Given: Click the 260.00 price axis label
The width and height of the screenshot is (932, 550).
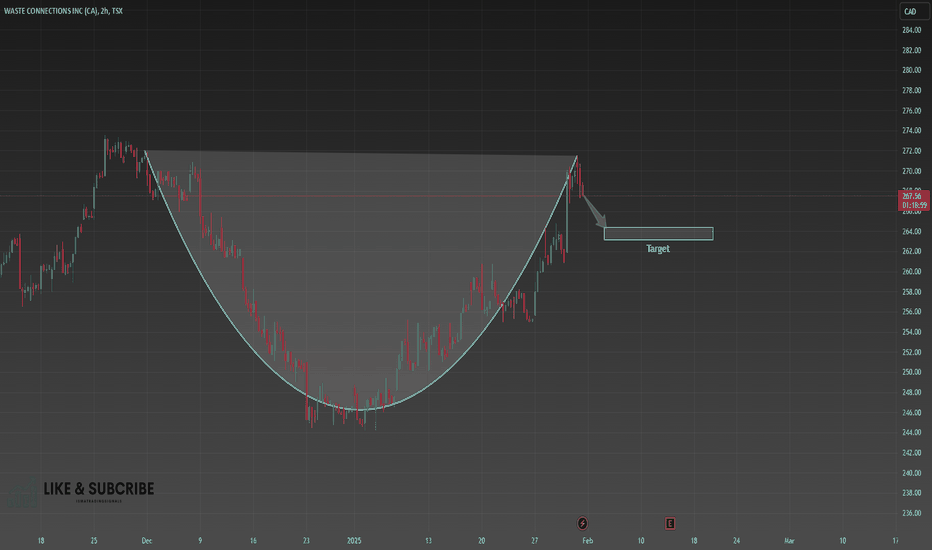Looking at the screenshot, I should pos(911,272).
